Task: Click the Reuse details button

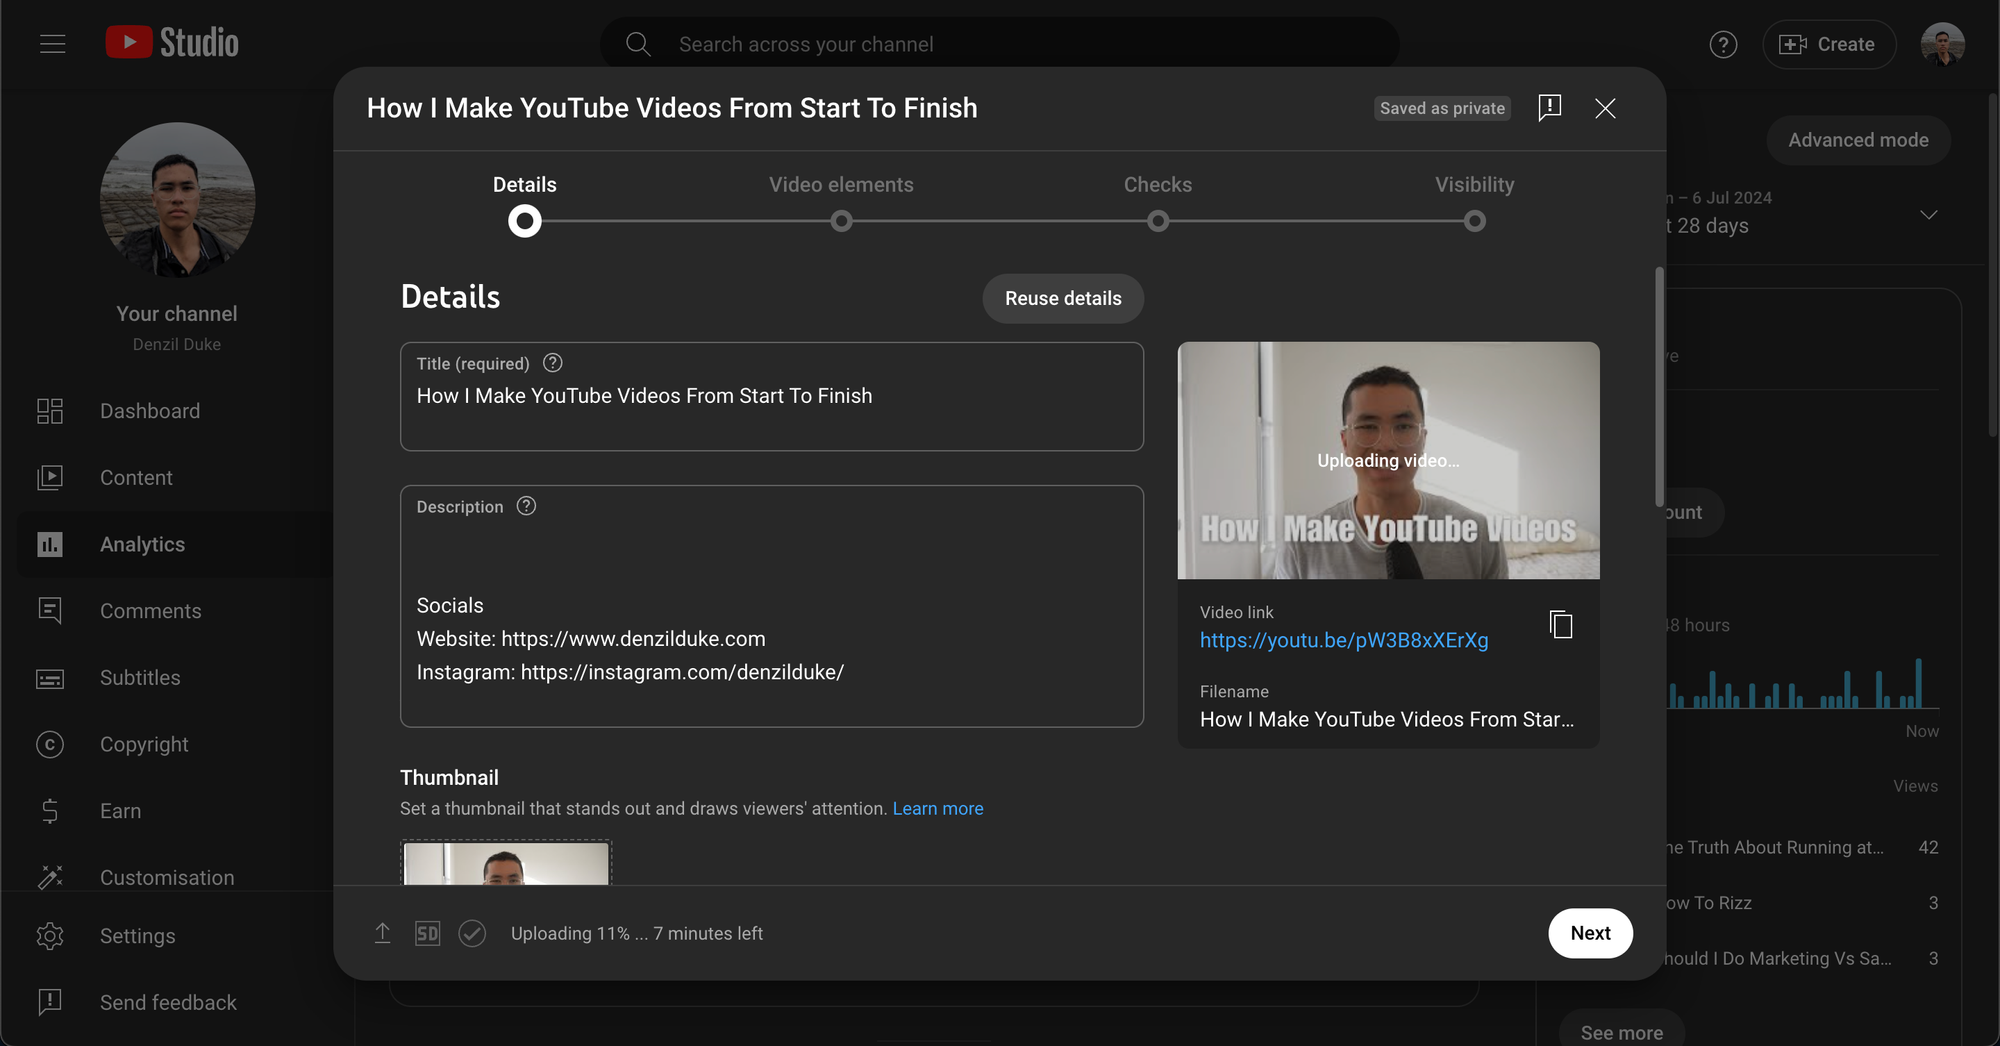Action: click(x=1063, y=298)
